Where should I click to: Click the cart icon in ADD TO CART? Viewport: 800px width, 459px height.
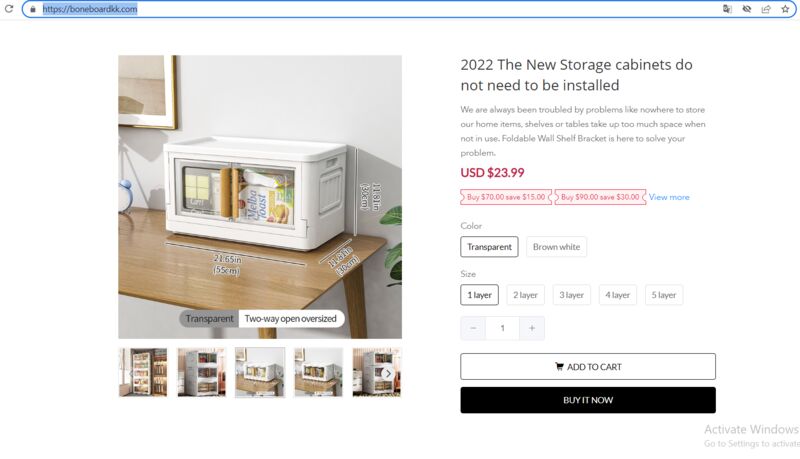click(559, 366)
